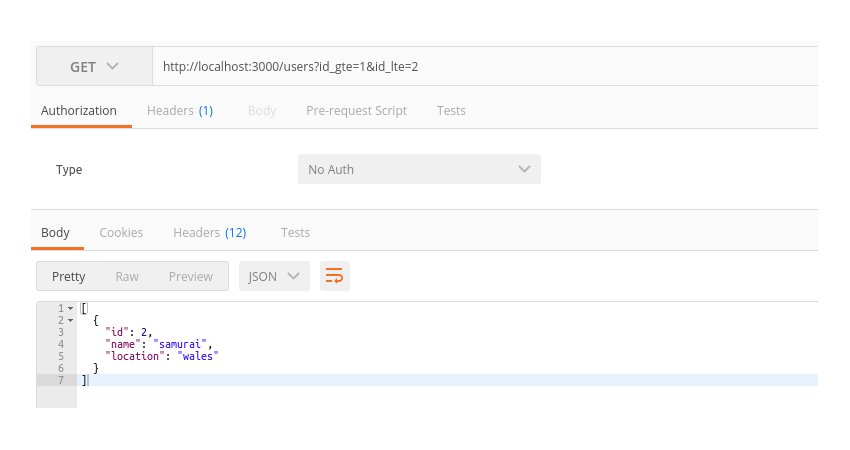Select the response Body tab

(x=56, y=233)
